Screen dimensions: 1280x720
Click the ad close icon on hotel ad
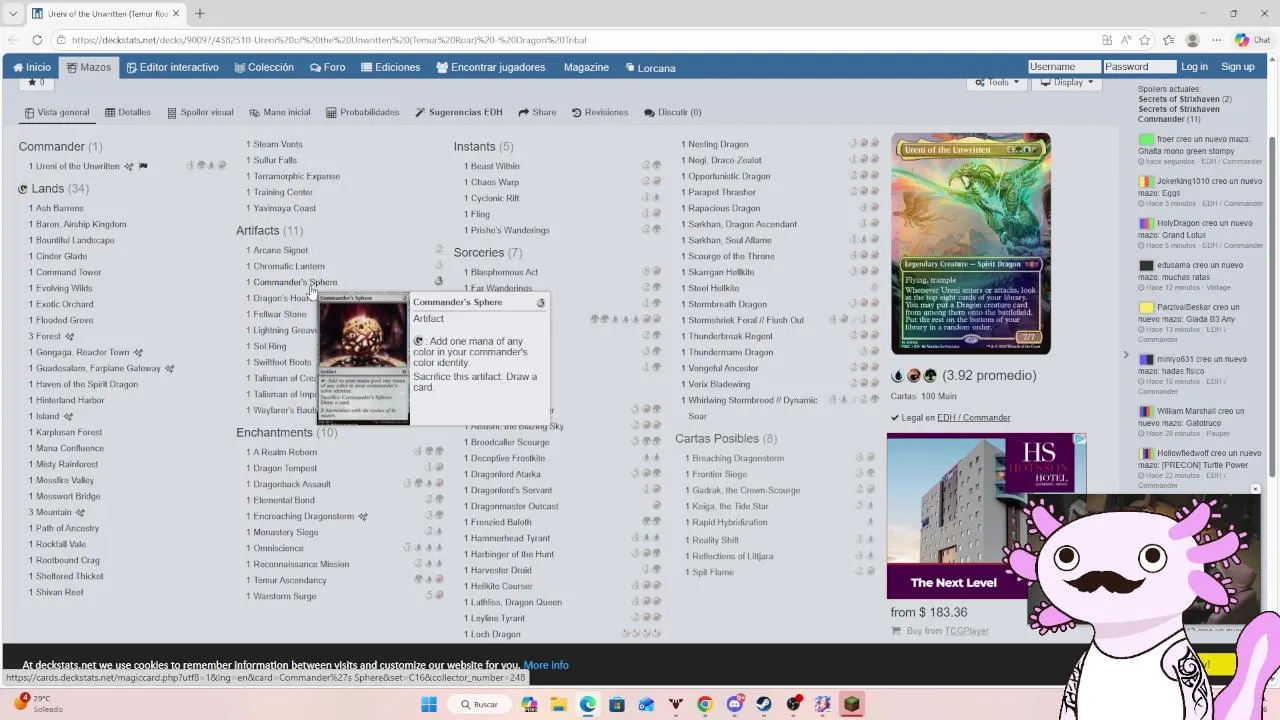coord(1079,439)
